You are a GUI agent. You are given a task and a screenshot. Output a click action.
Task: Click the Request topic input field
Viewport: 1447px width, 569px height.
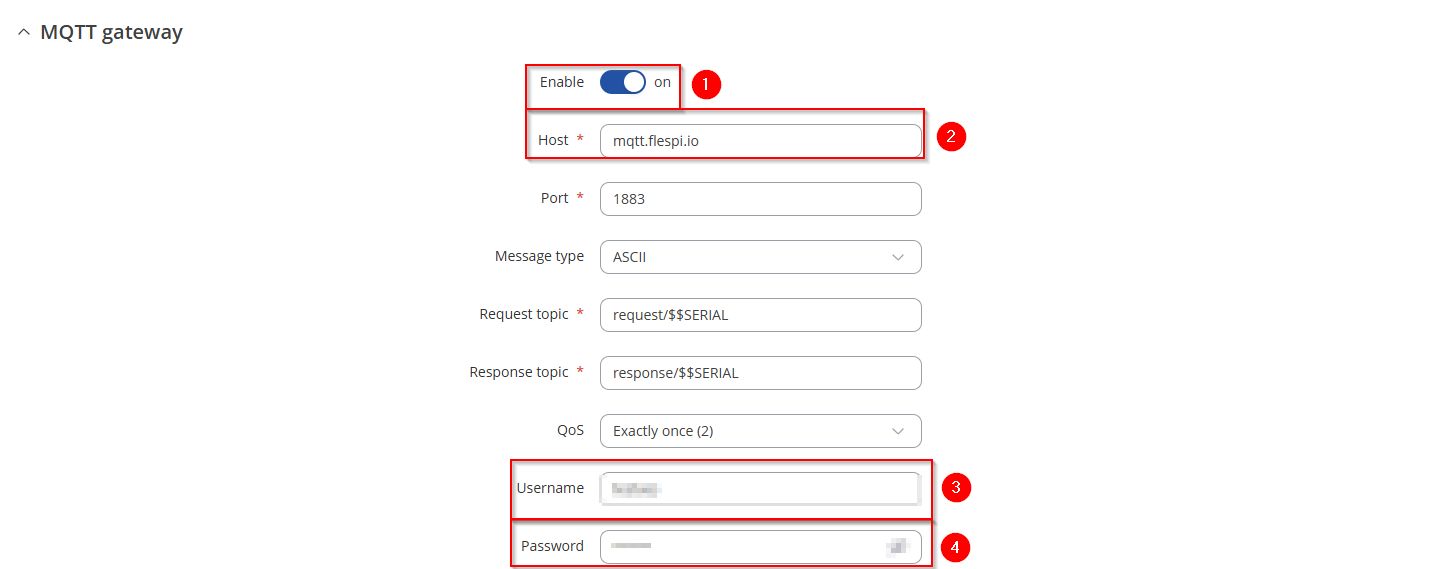click(760, 315)
